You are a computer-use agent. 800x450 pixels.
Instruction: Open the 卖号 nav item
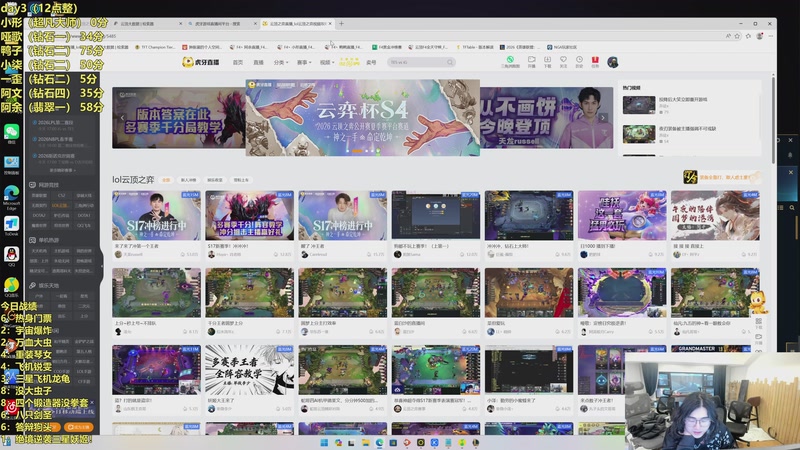(371, 62)
